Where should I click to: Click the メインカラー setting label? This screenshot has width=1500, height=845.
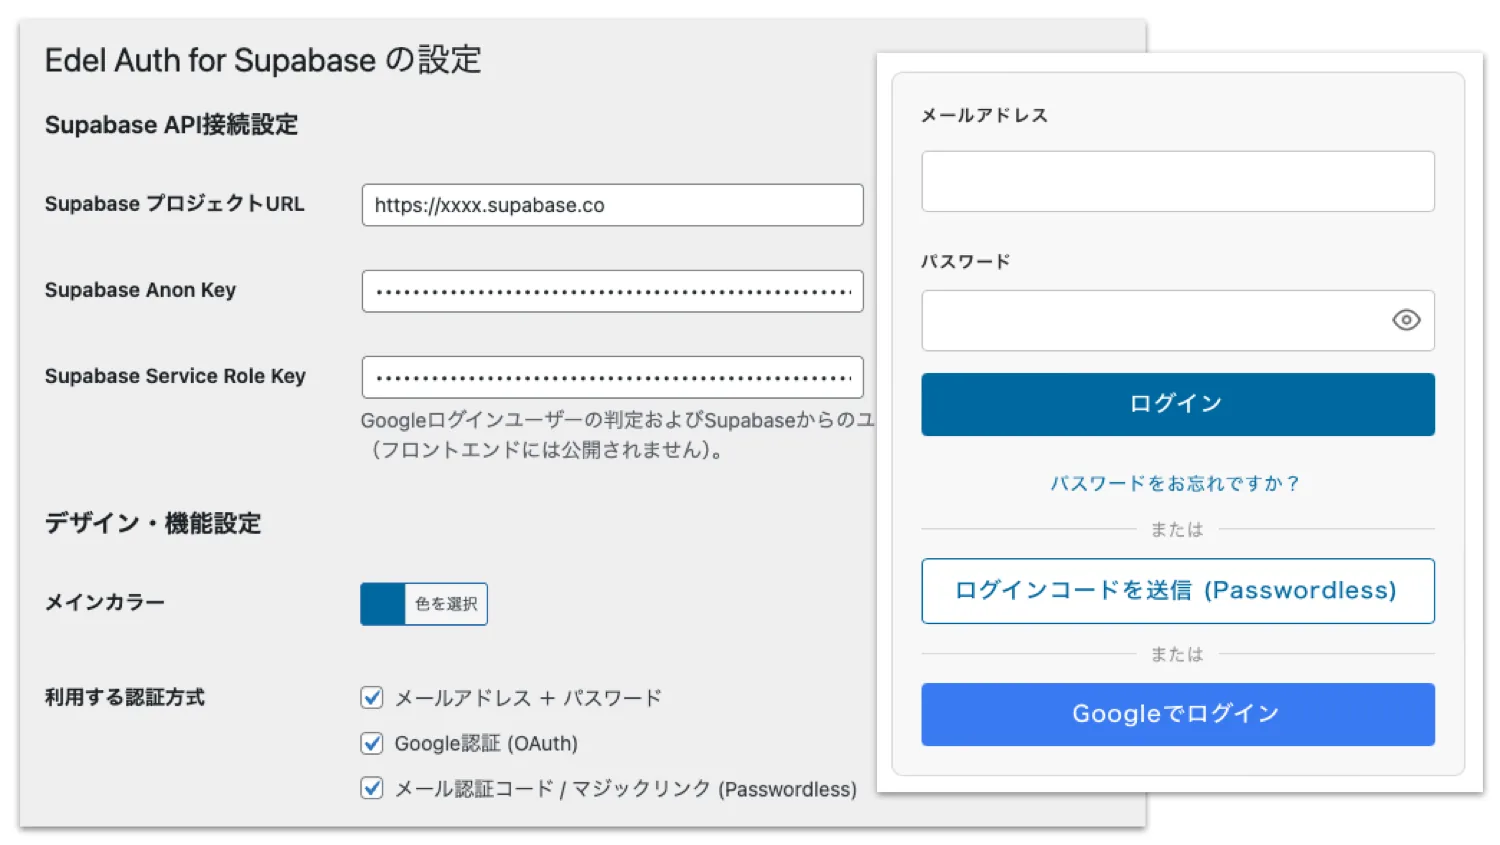(x=105, y=602)
